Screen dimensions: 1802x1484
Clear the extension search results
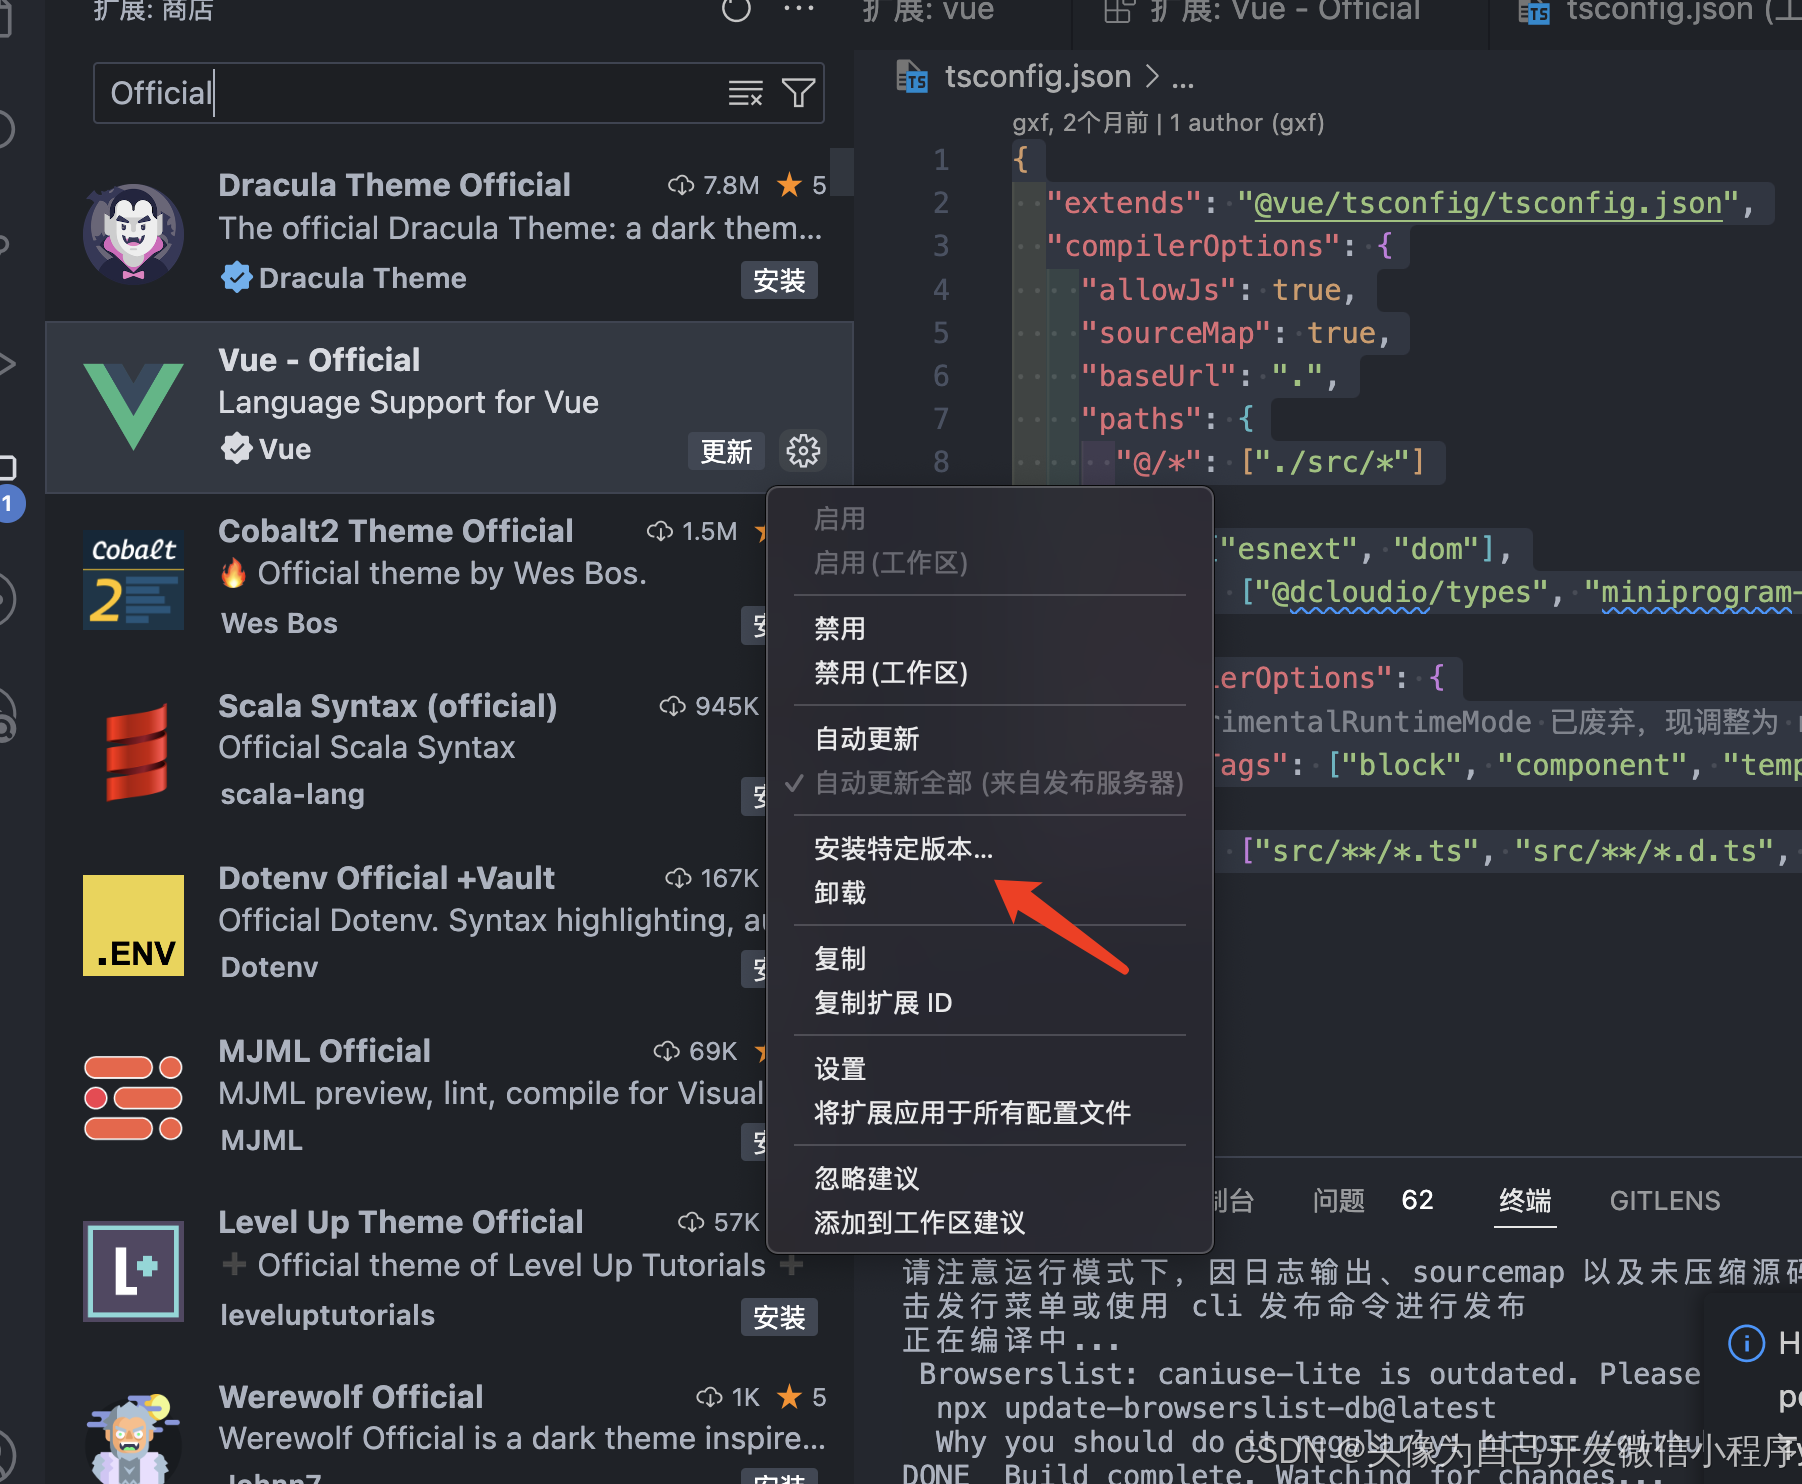745,93
